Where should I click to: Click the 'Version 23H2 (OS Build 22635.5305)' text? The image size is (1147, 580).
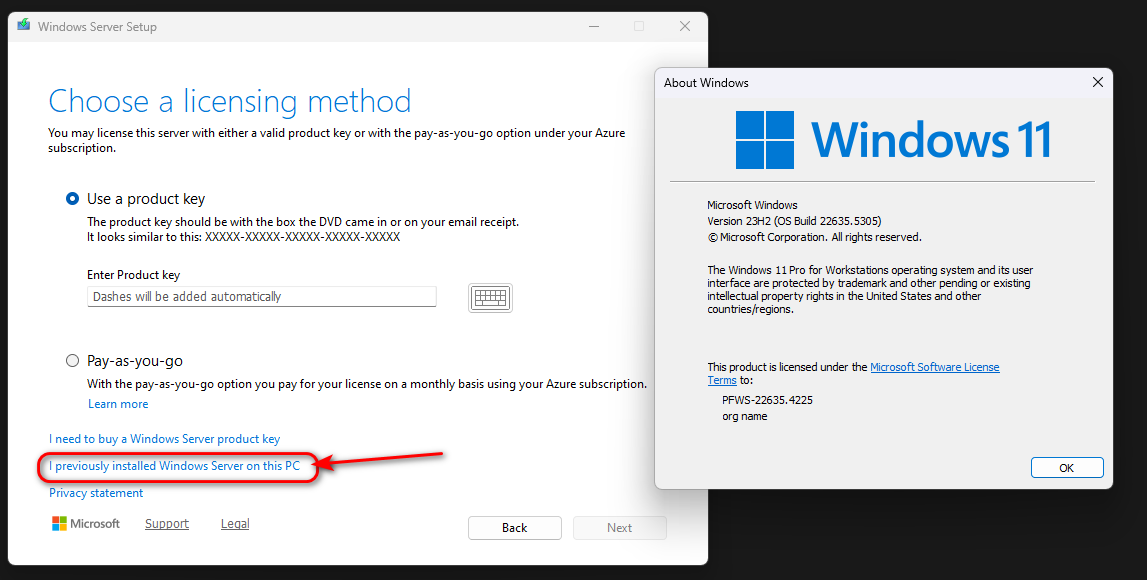(794, 221)
